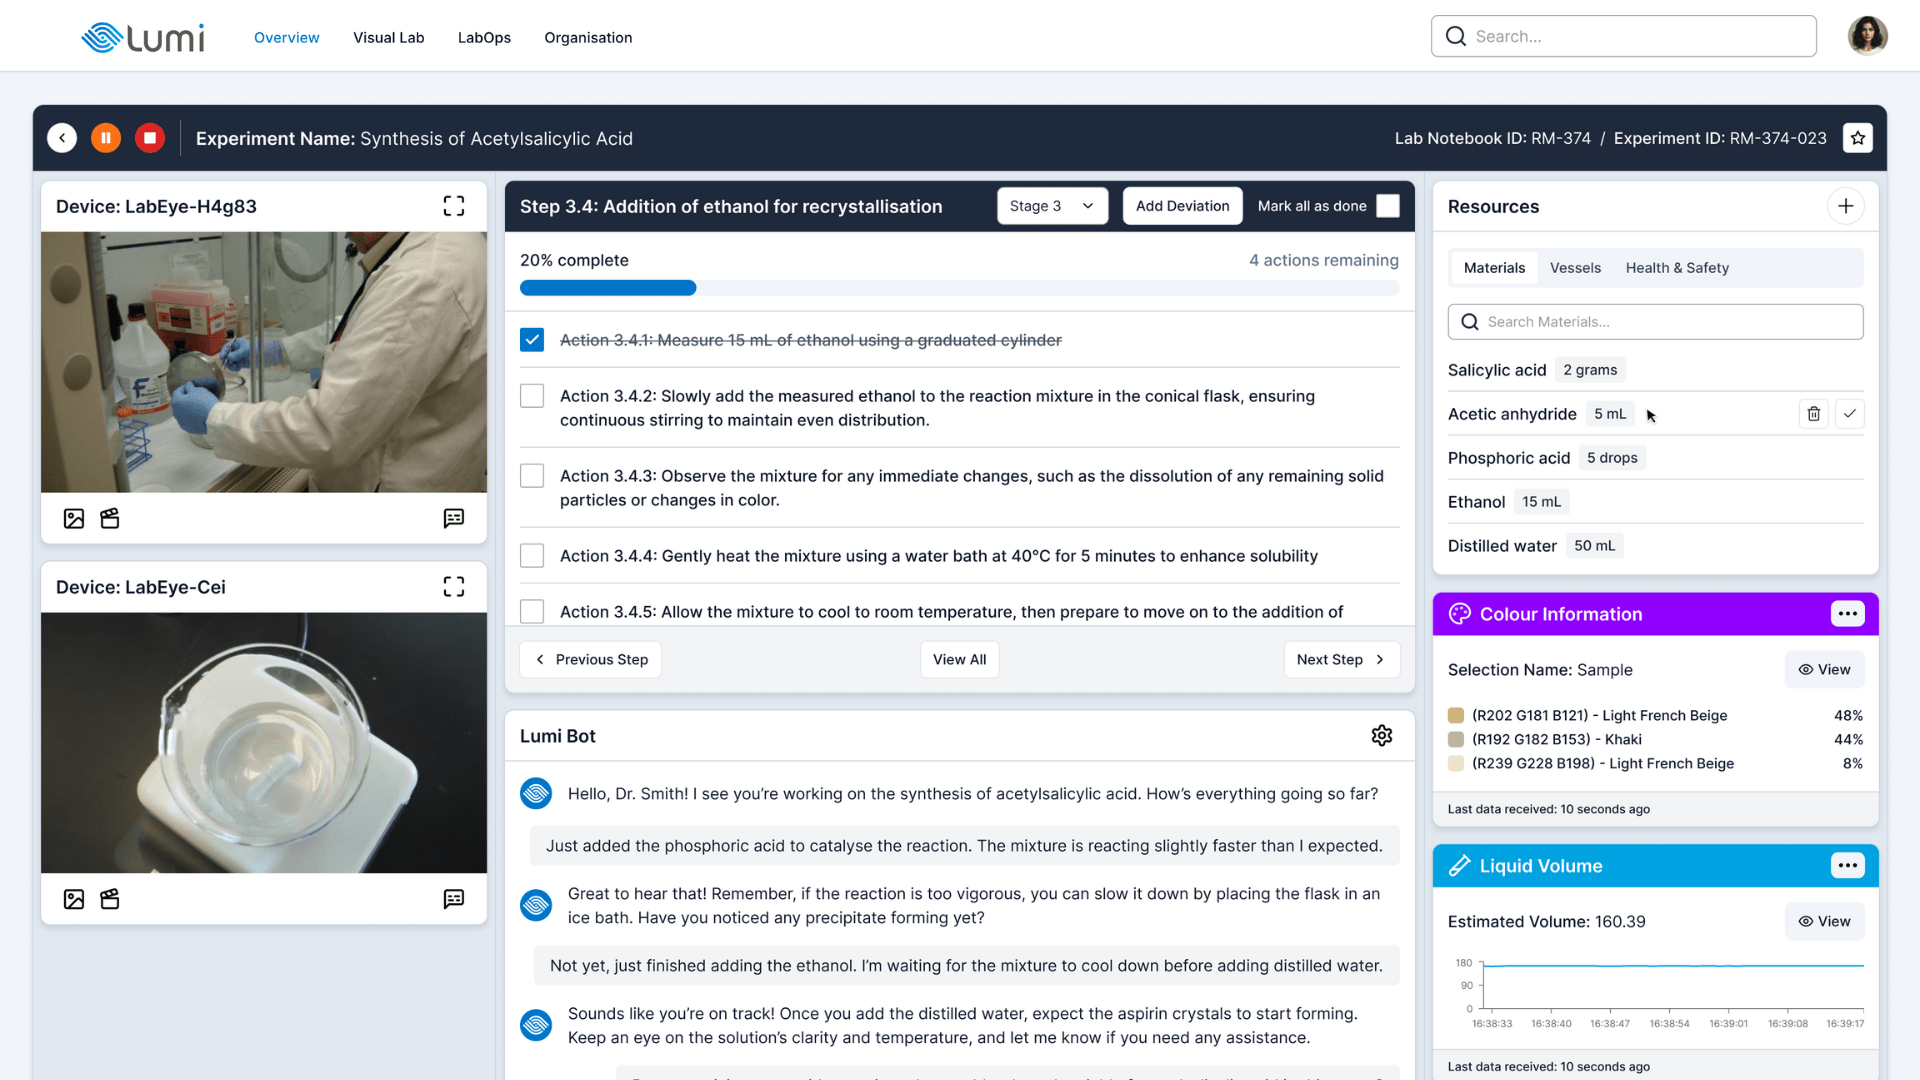
Task: Open Liquid Volume more options menu
Action: click(x=1848, y=866)
